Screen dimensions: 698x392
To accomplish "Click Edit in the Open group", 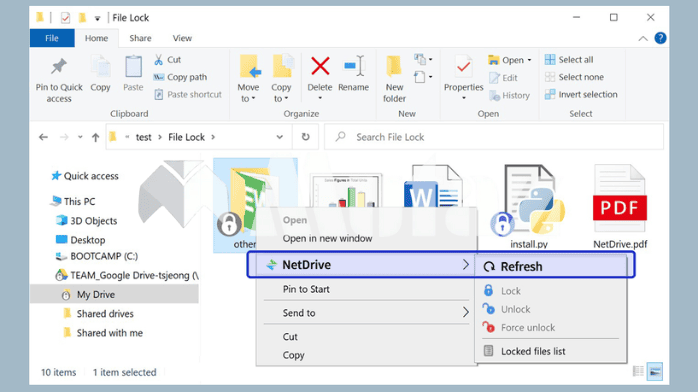I will coord(503,78).
